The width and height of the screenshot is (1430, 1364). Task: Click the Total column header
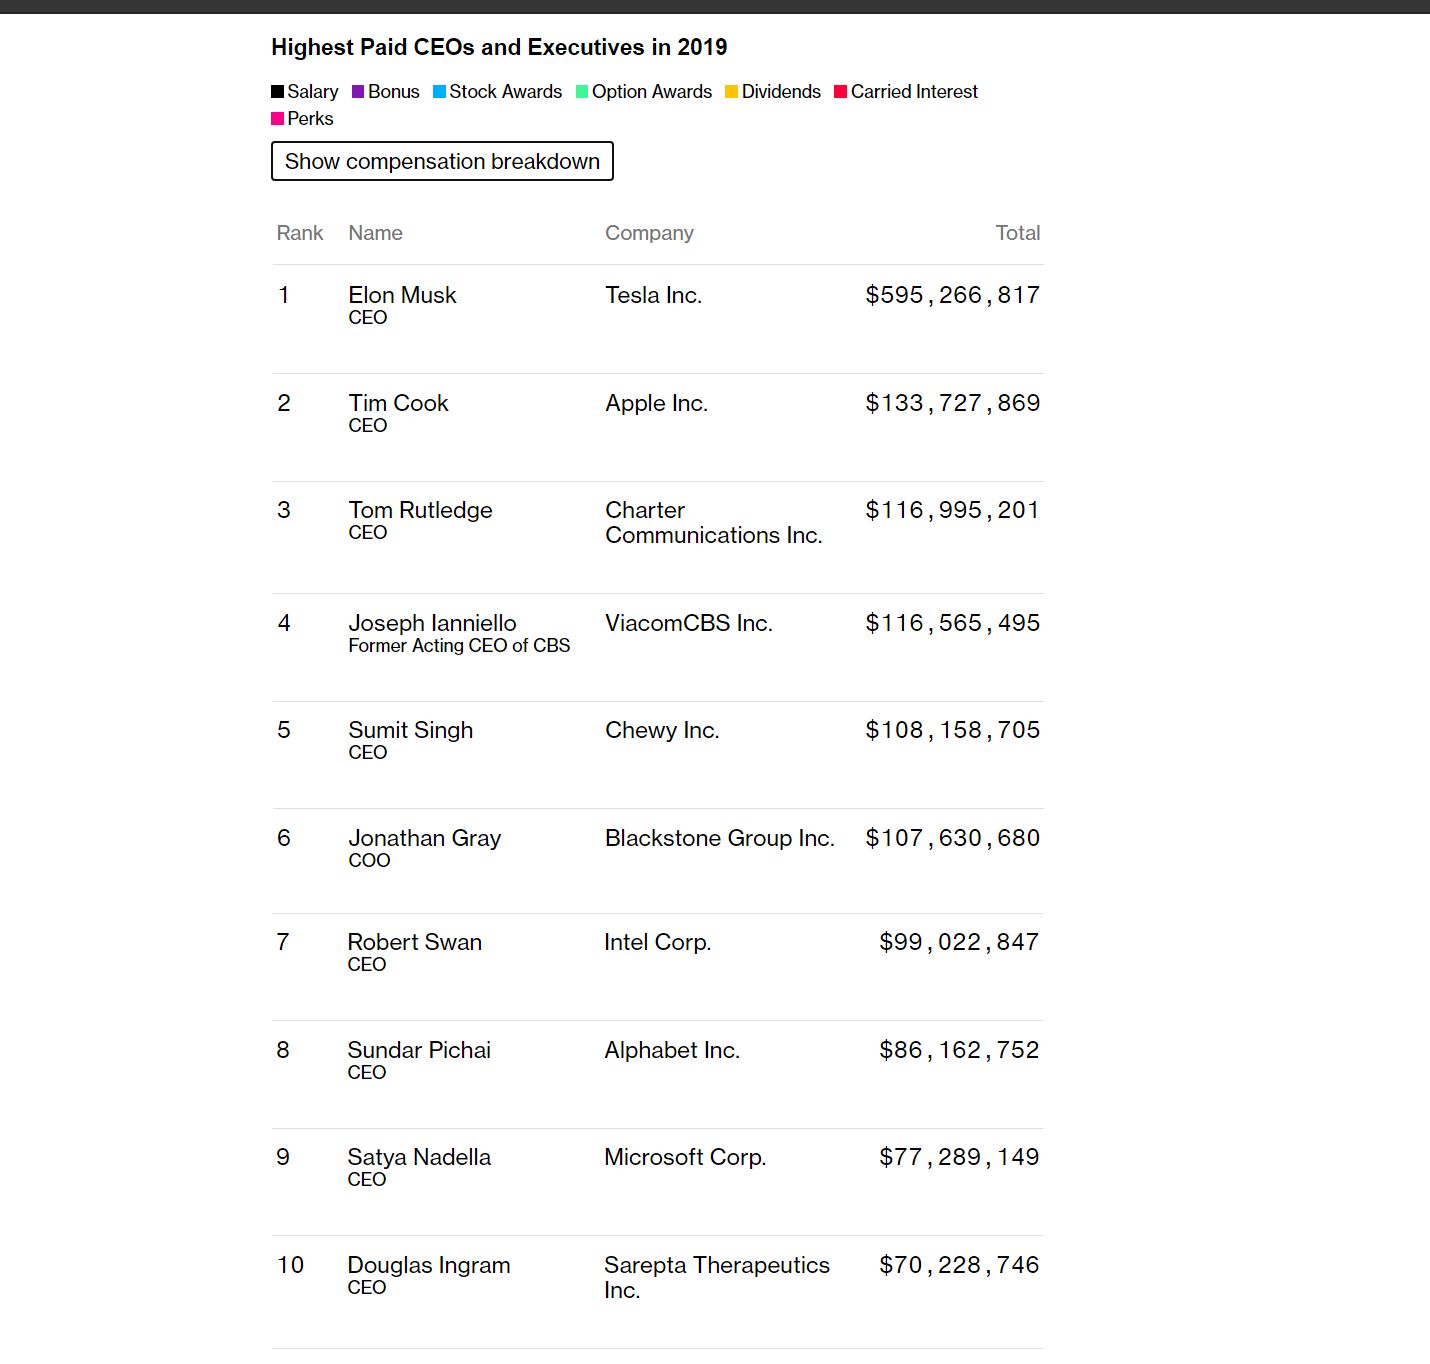(x=1017, y=233)
